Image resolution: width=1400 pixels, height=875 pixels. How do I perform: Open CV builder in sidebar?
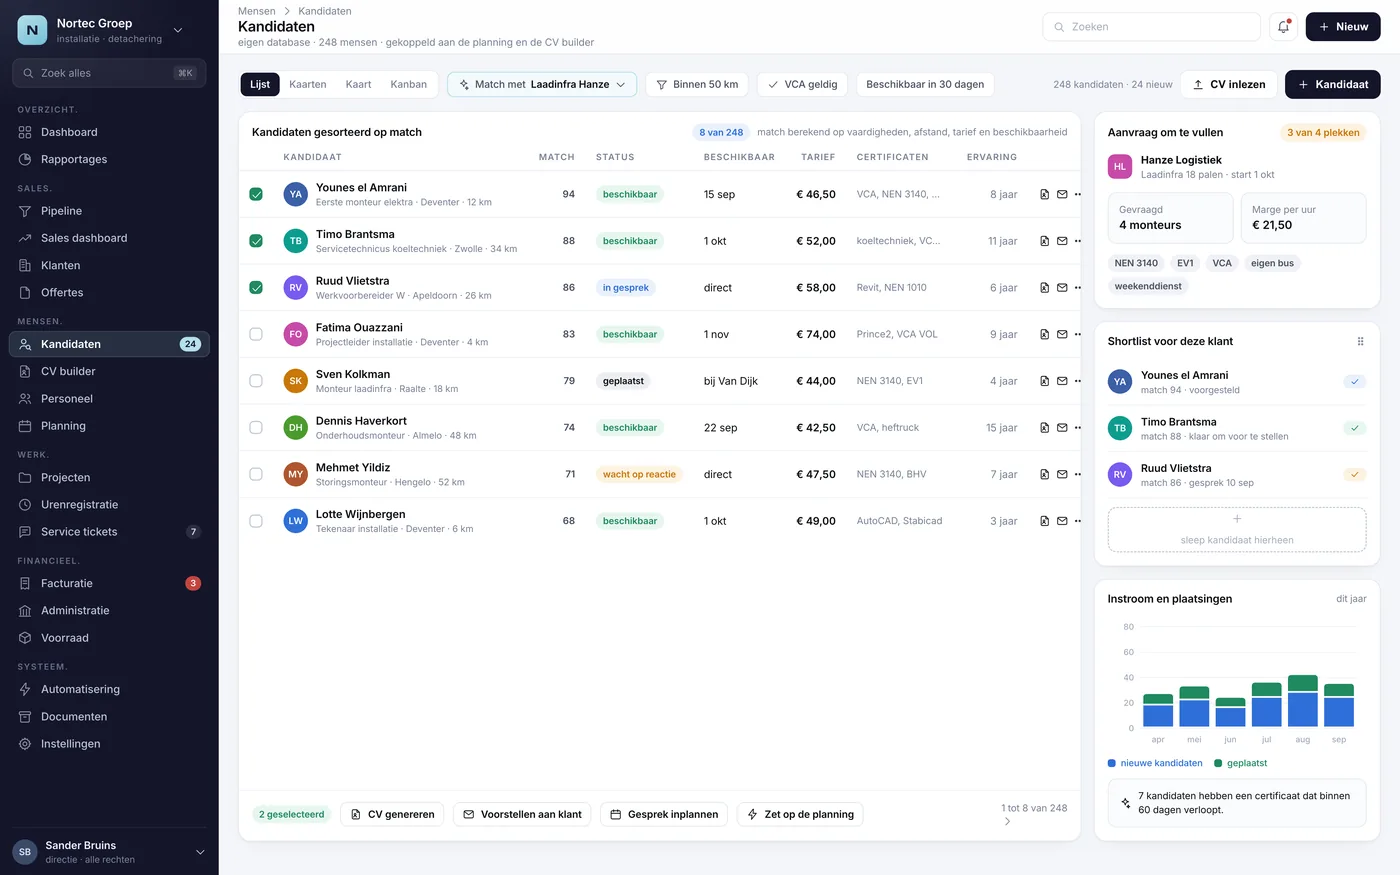click(x=109, y=371)
